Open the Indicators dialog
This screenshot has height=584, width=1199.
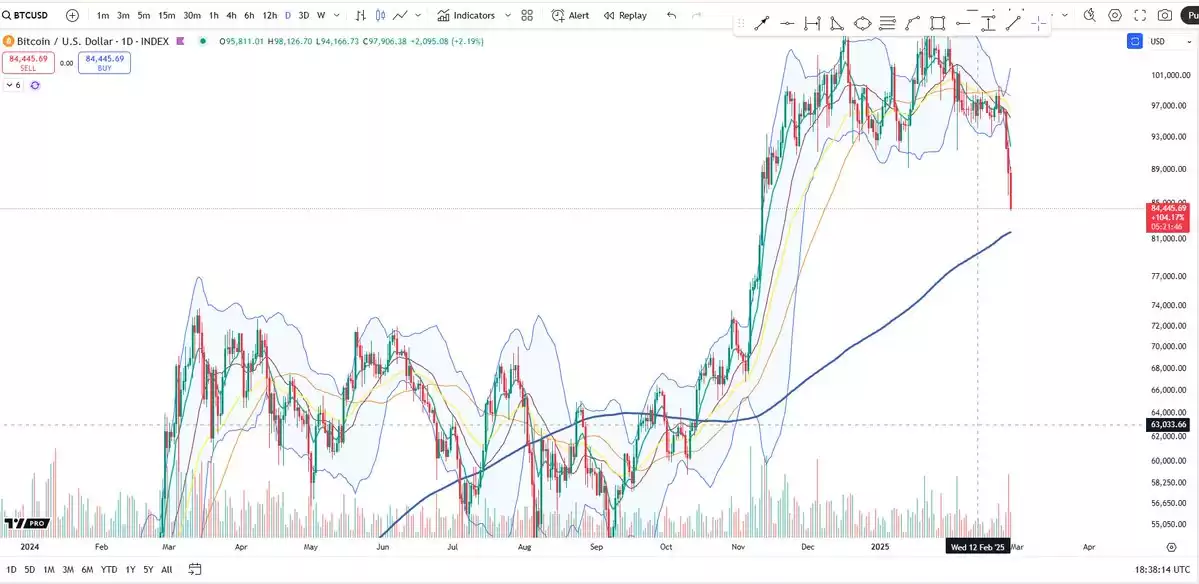click(466, 15)
